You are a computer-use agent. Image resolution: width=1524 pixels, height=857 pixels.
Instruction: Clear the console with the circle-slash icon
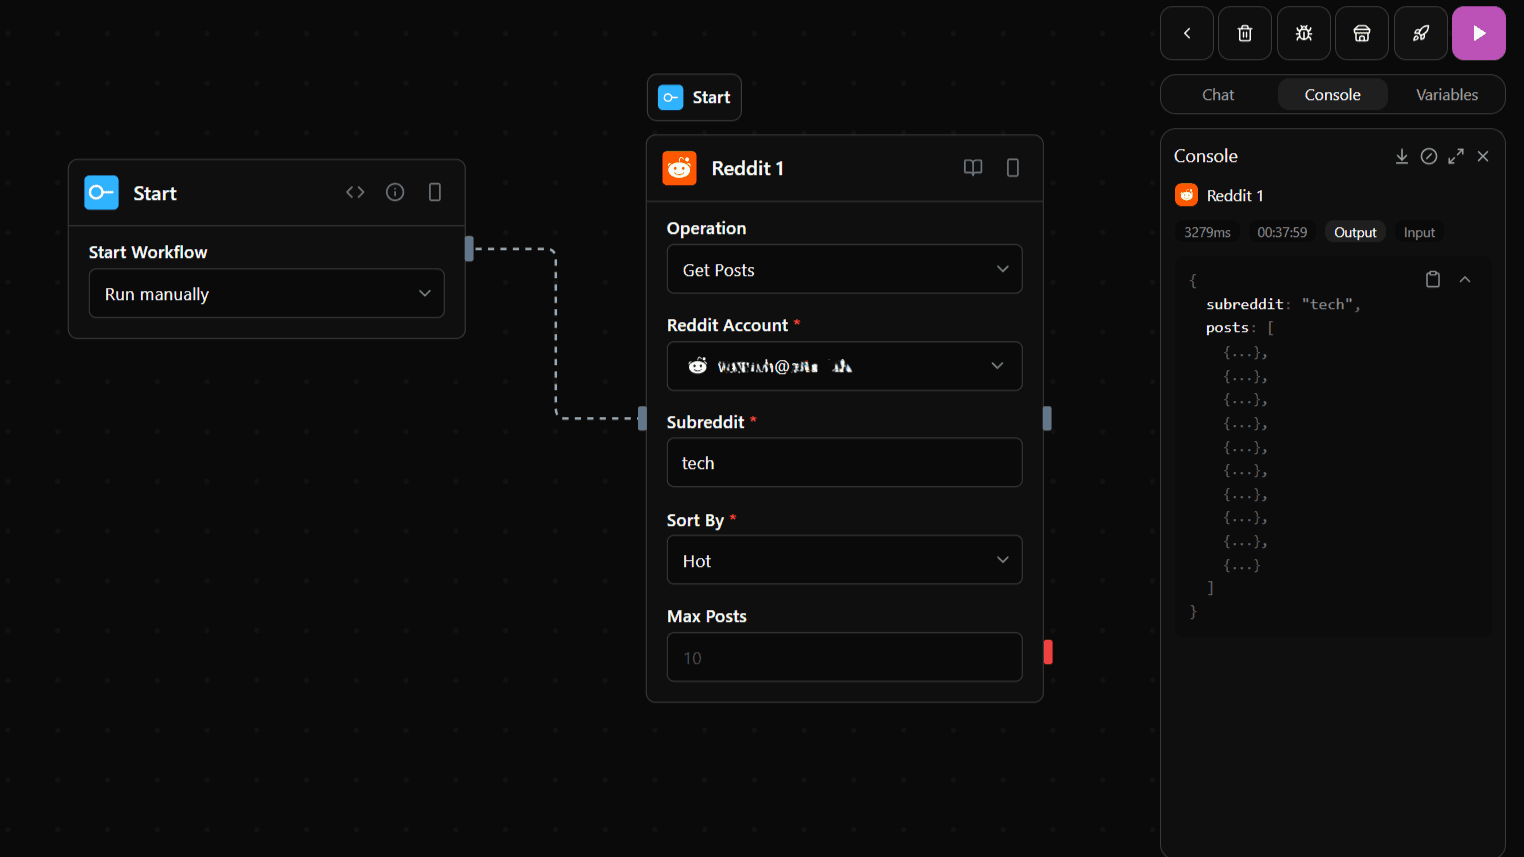coord(1429,156)
